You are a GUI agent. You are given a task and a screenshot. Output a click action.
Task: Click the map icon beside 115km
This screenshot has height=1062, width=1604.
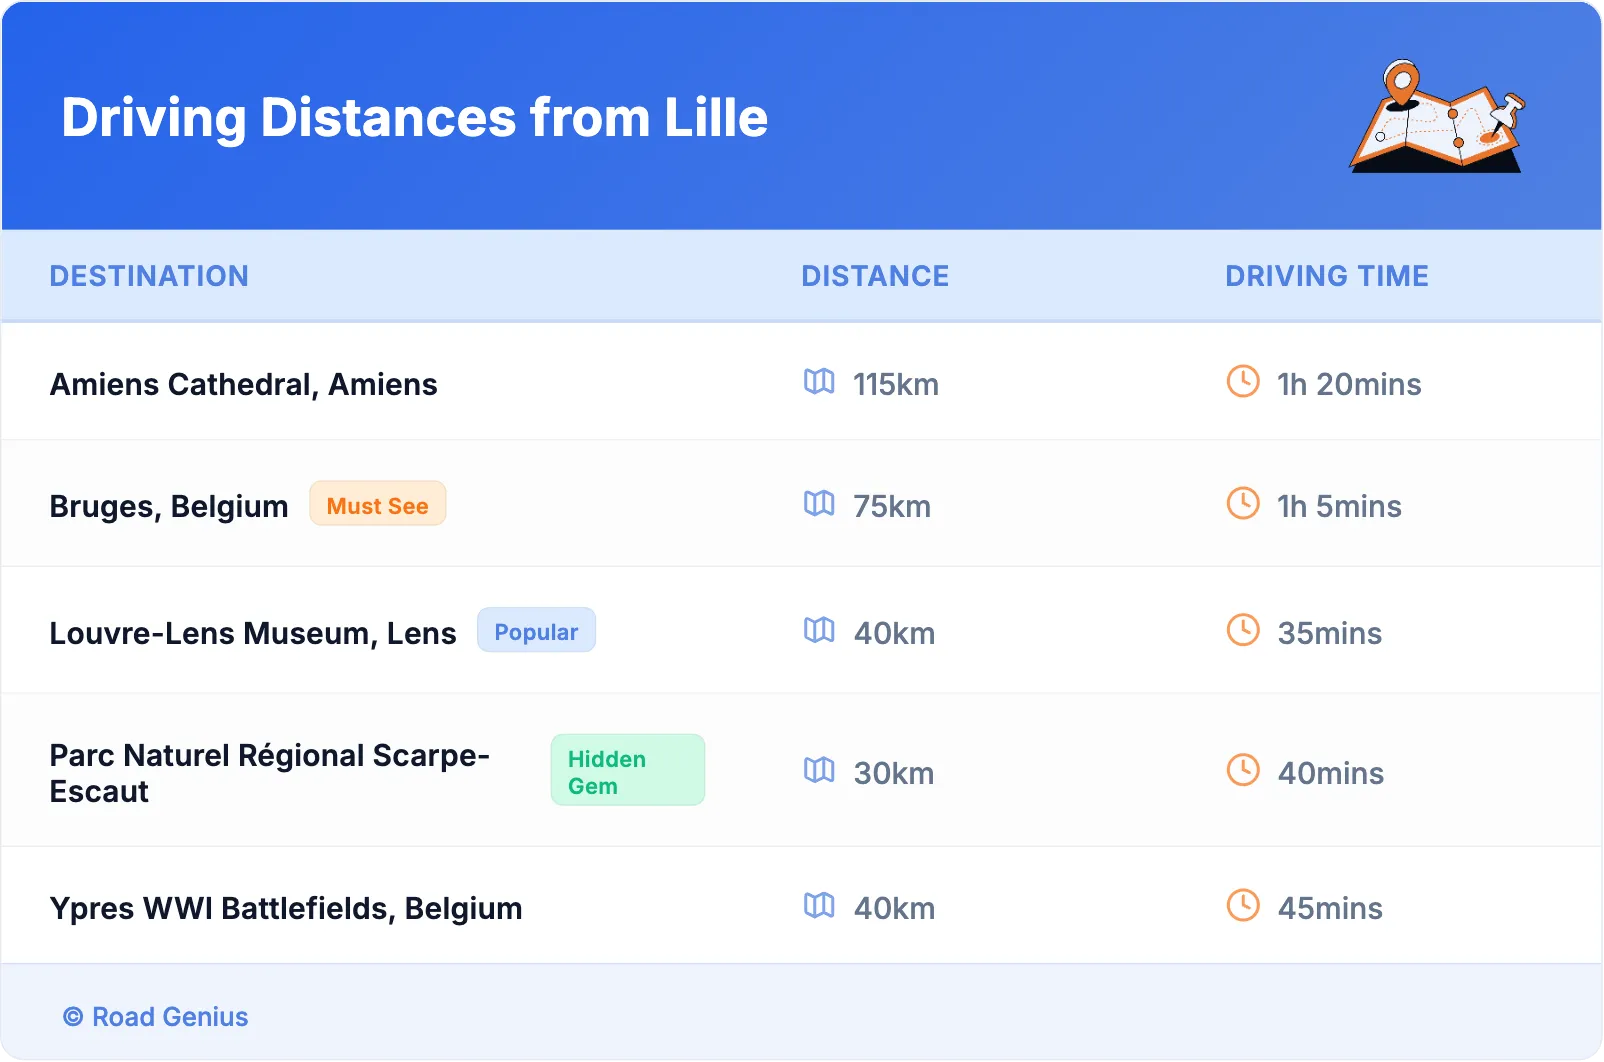pos(819,382)
